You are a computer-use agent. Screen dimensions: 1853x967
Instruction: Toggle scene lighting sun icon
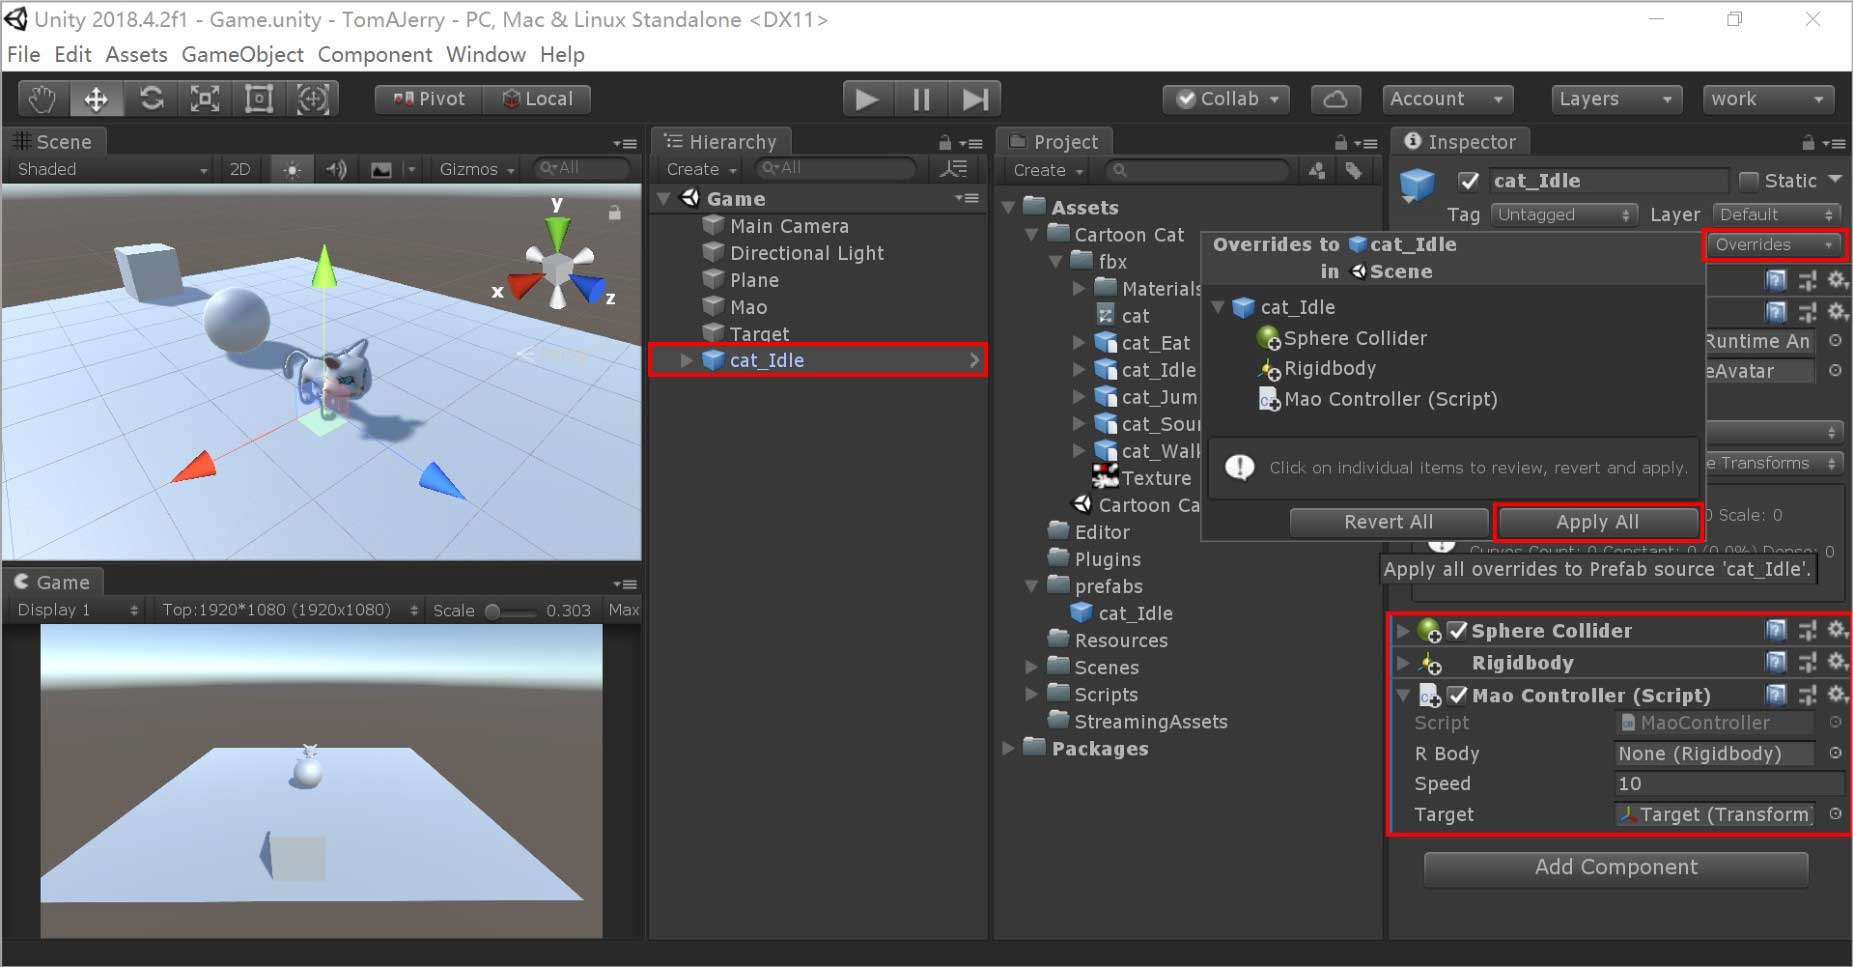pyautogui.click(x=292, y=169)
